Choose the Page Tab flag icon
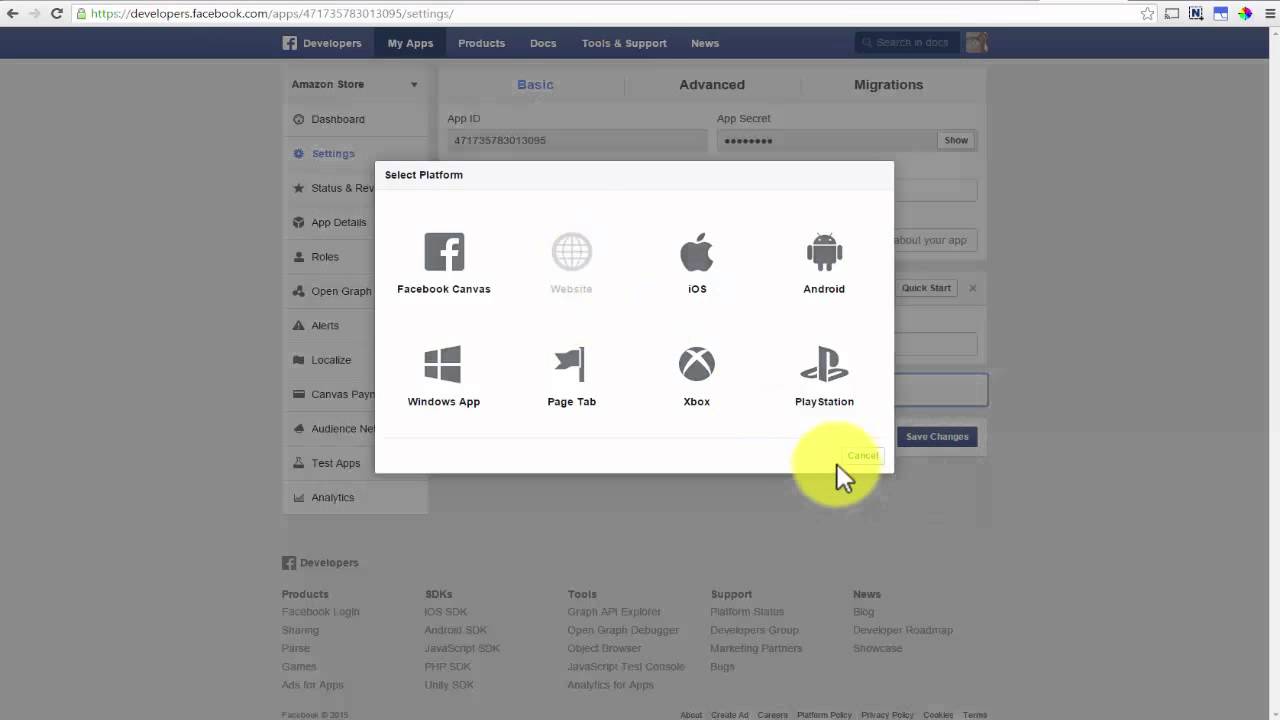Image resolution: width=1280 pixels, height=720 pixels. 570,364
